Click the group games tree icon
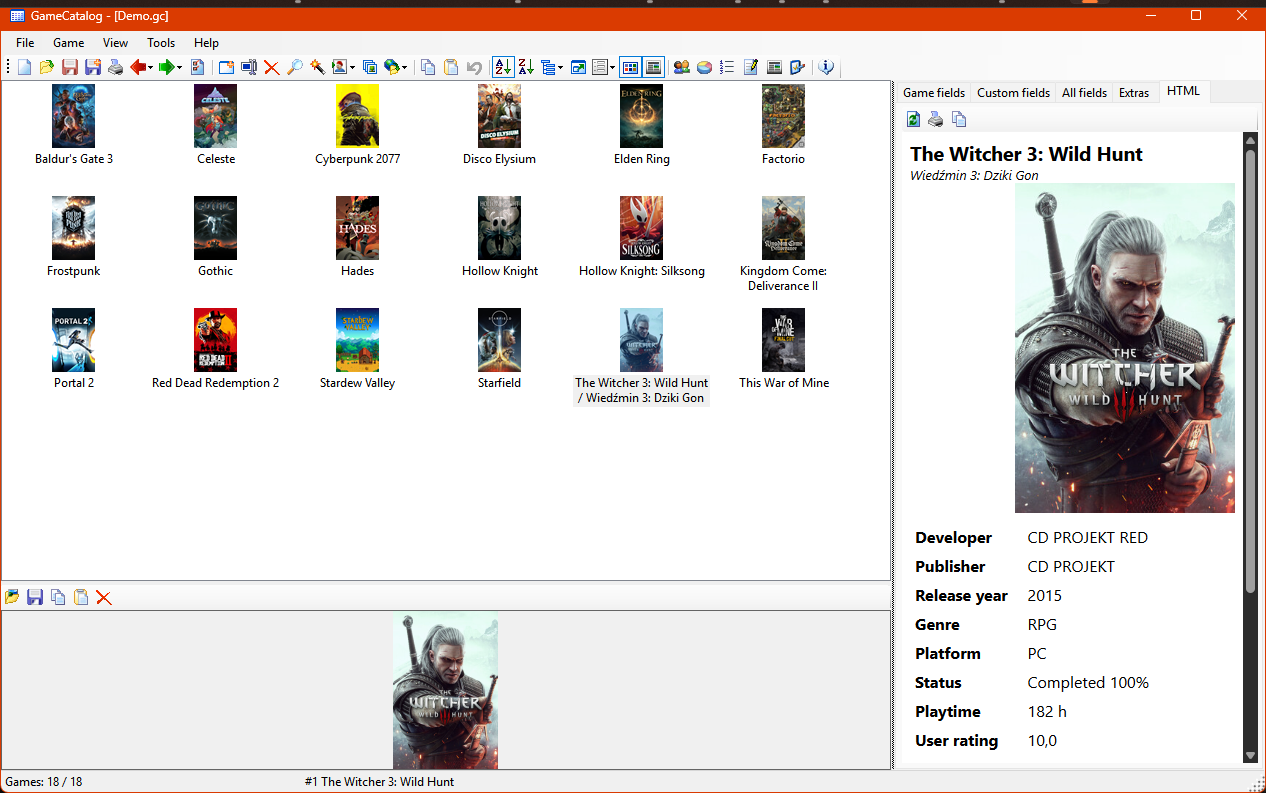The width and height of the screenshot is (1266, 793). click(x=548, y=67)
